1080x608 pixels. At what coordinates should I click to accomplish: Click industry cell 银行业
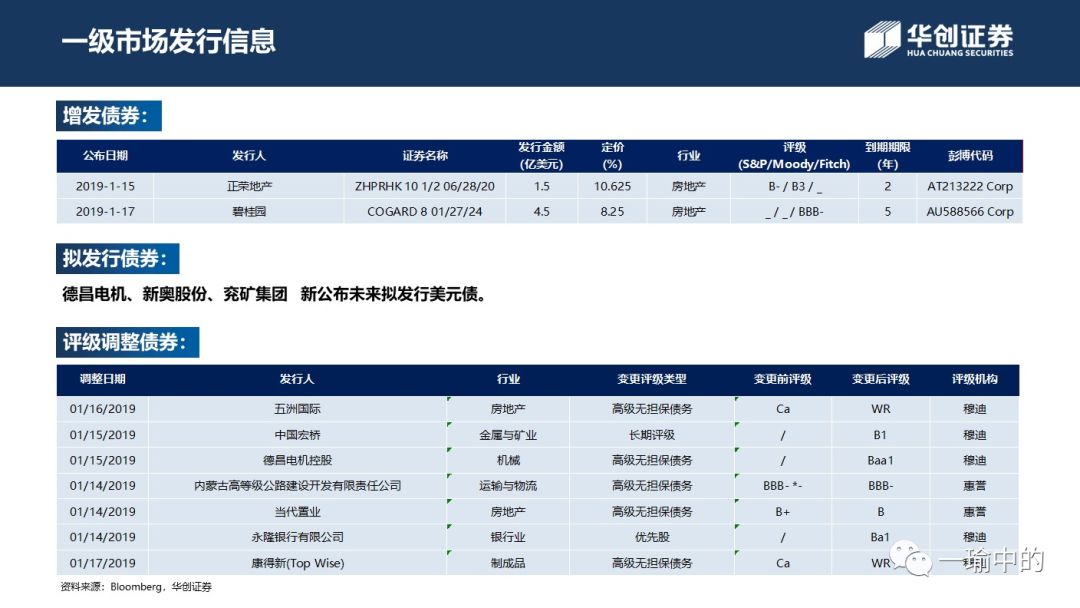pos(508,537)
